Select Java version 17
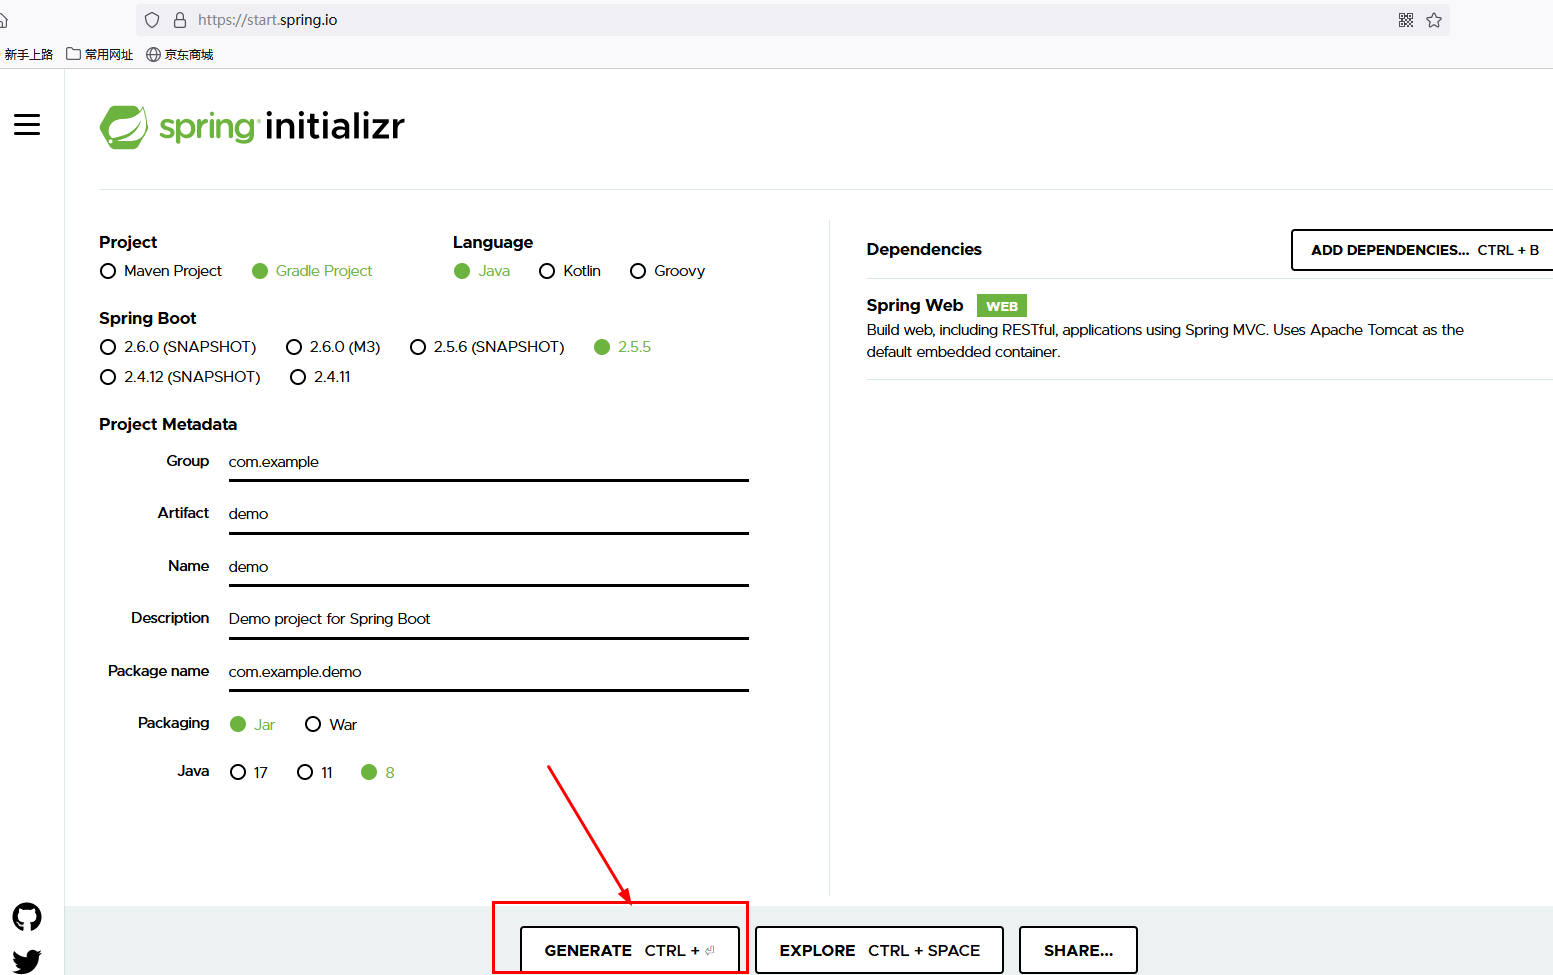The image size is (1553, 975). pyautogui.click(x=237, y=771)
